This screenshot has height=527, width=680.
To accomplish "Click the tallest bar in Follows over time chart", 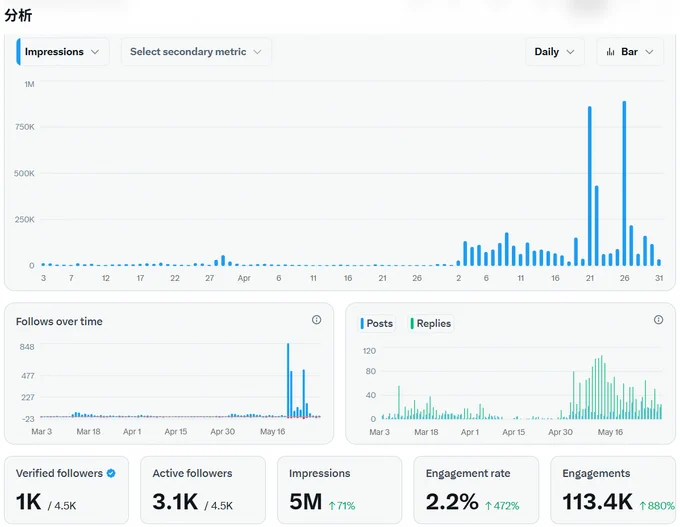I will [x=288, y=380].
